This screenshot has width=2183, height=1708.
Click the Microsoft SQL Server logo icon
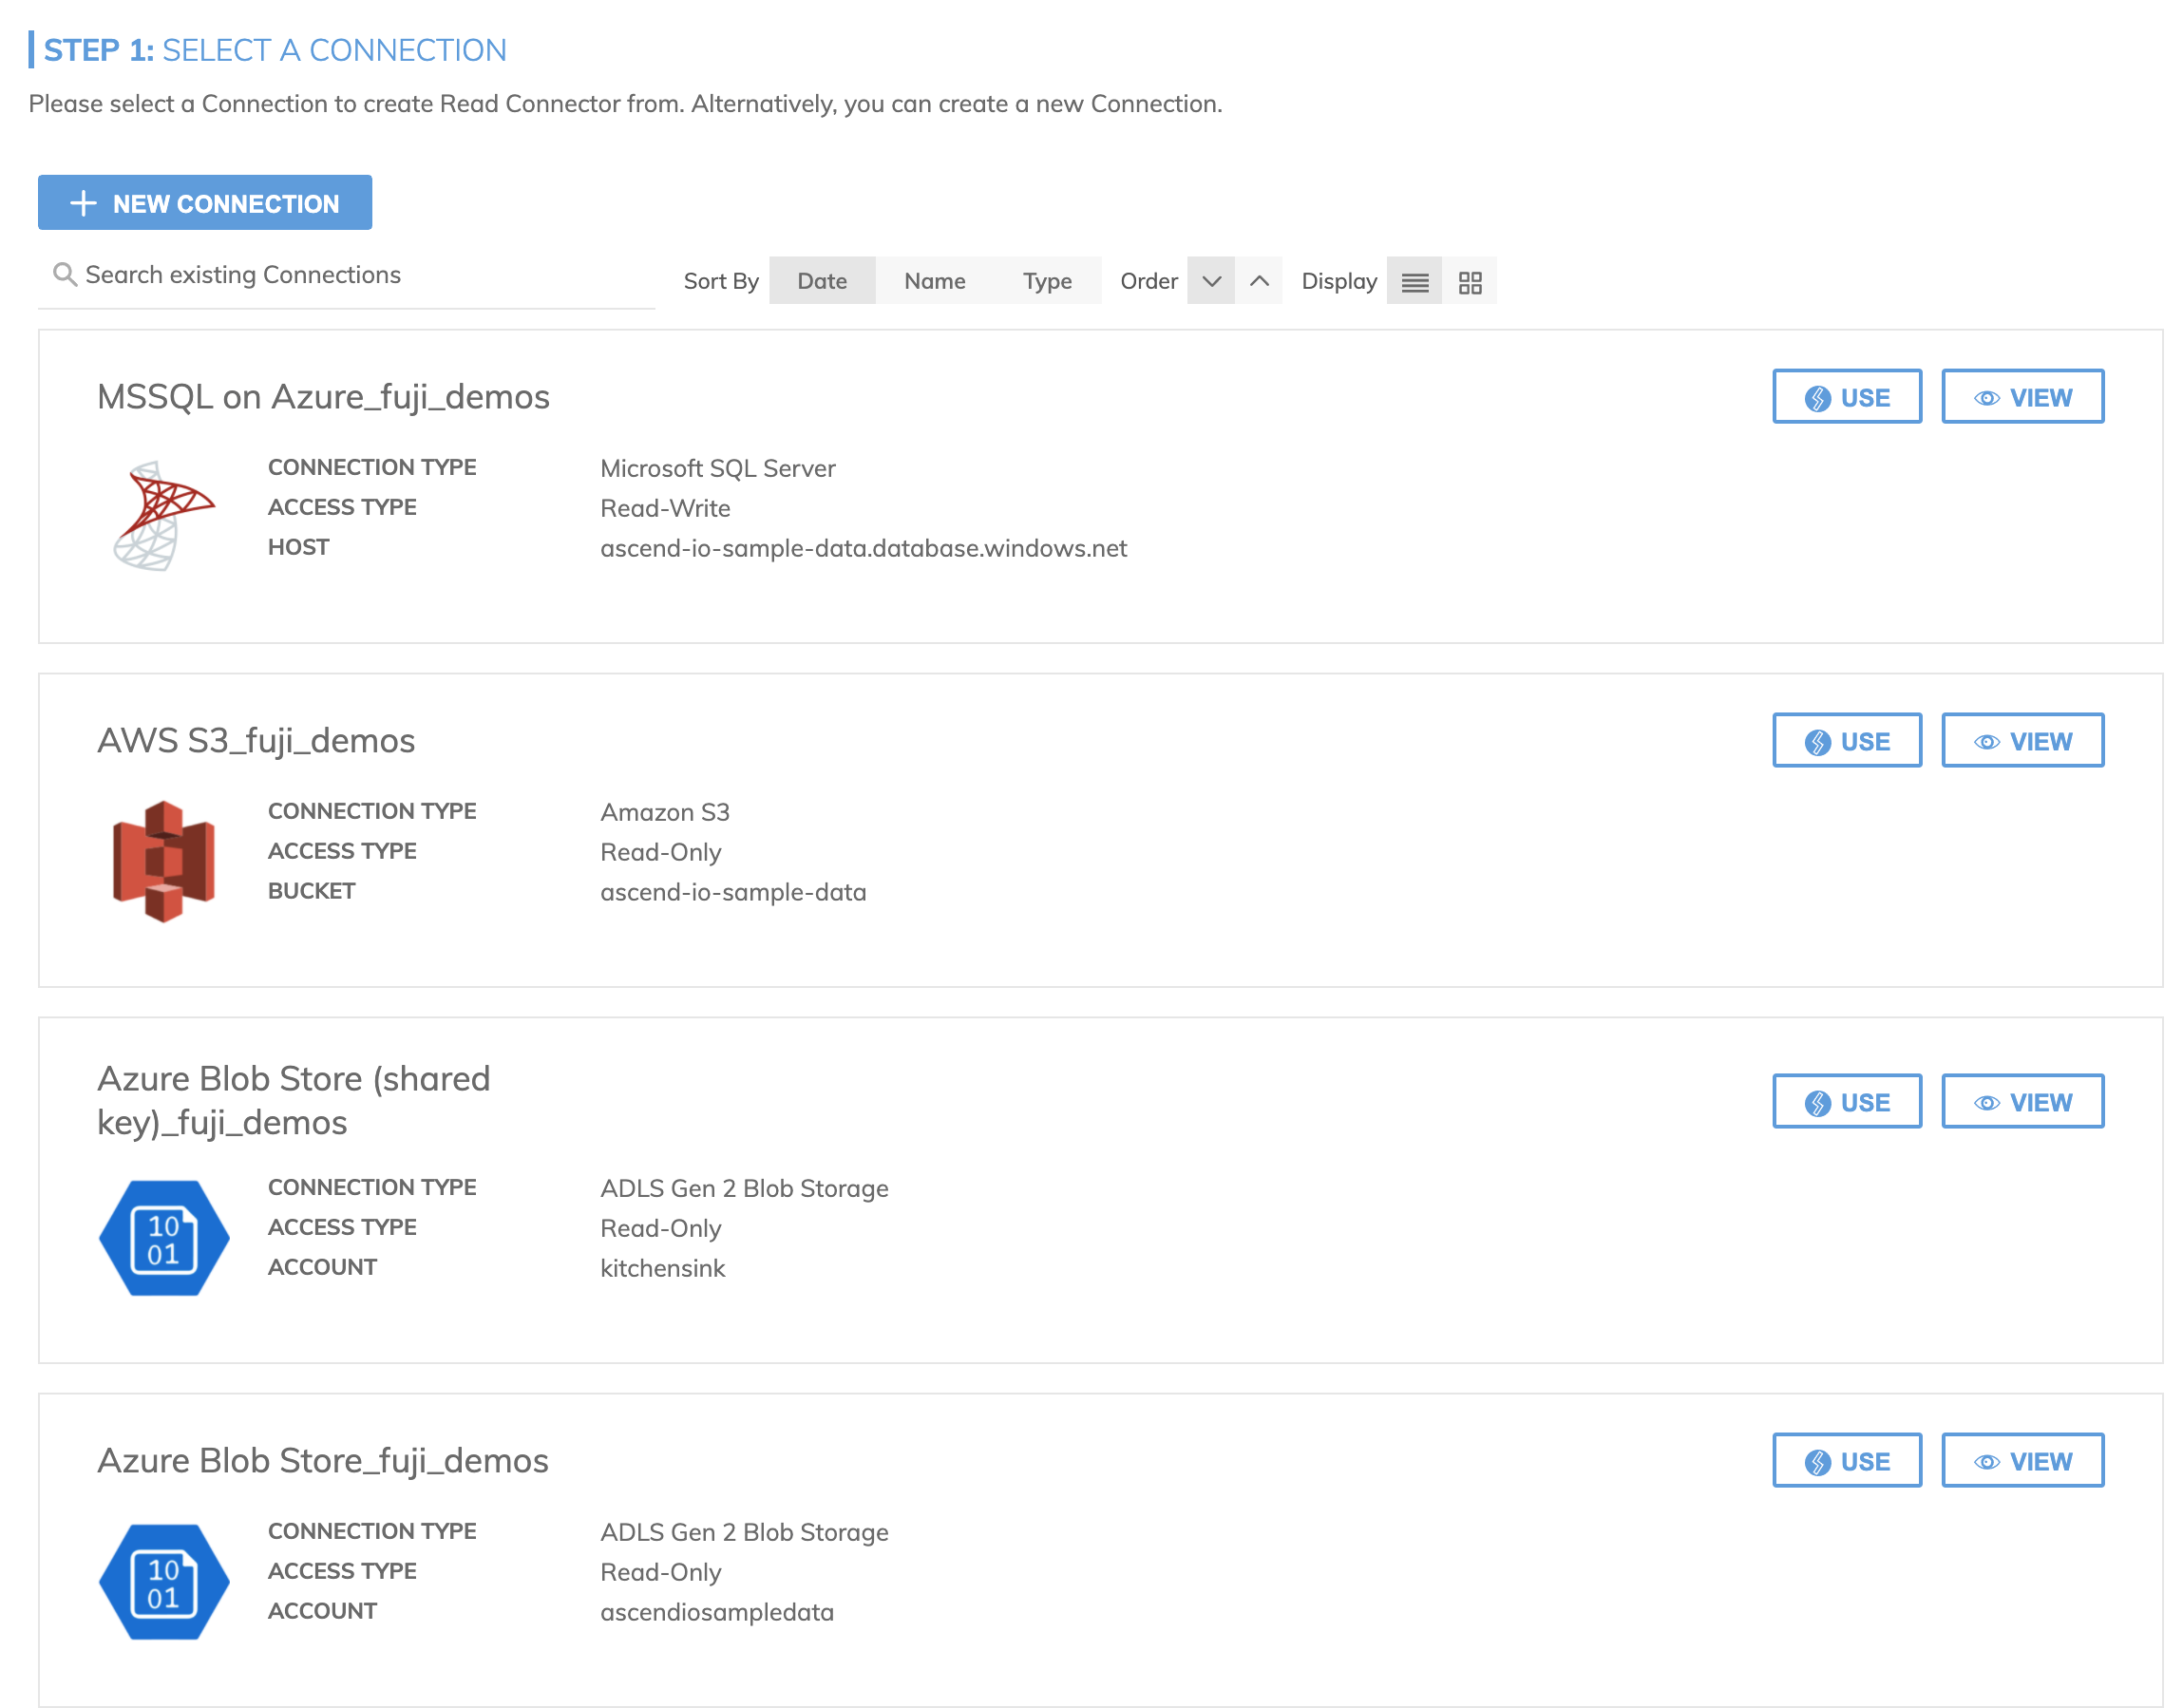[x=162, y=516]
